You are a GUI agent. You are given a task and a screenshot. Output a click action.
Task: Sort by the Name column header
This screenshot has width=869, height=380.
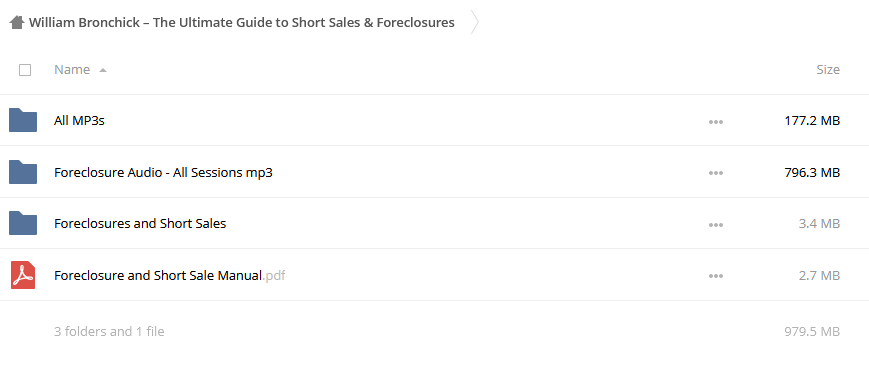[x=72, y=70]
